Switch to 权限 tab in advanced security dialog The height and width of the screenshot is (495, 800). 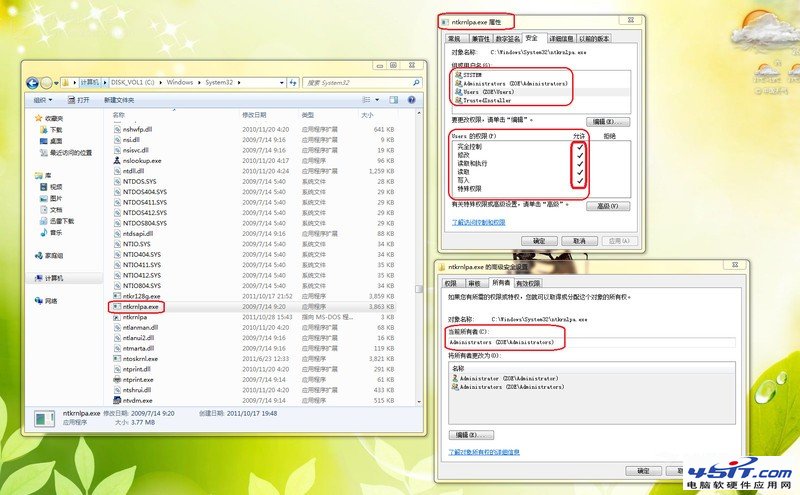[451, 283]
